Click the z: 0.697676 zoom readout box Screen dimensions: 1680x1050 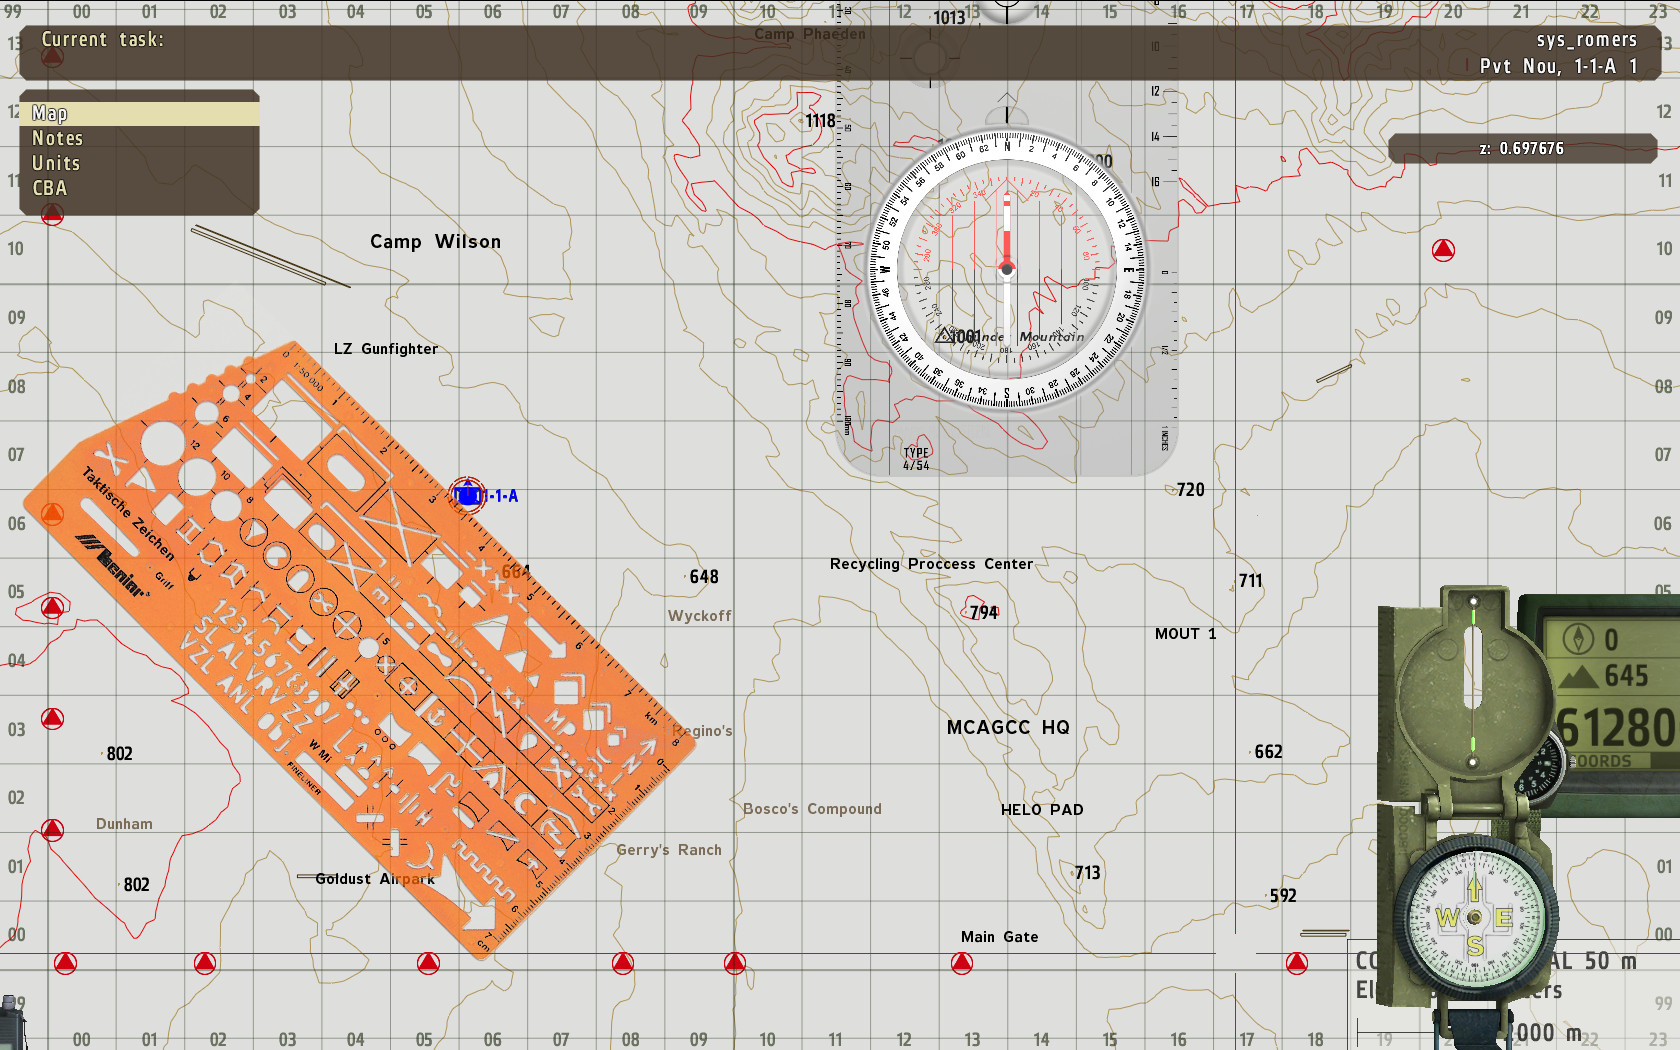[1521, 148]
